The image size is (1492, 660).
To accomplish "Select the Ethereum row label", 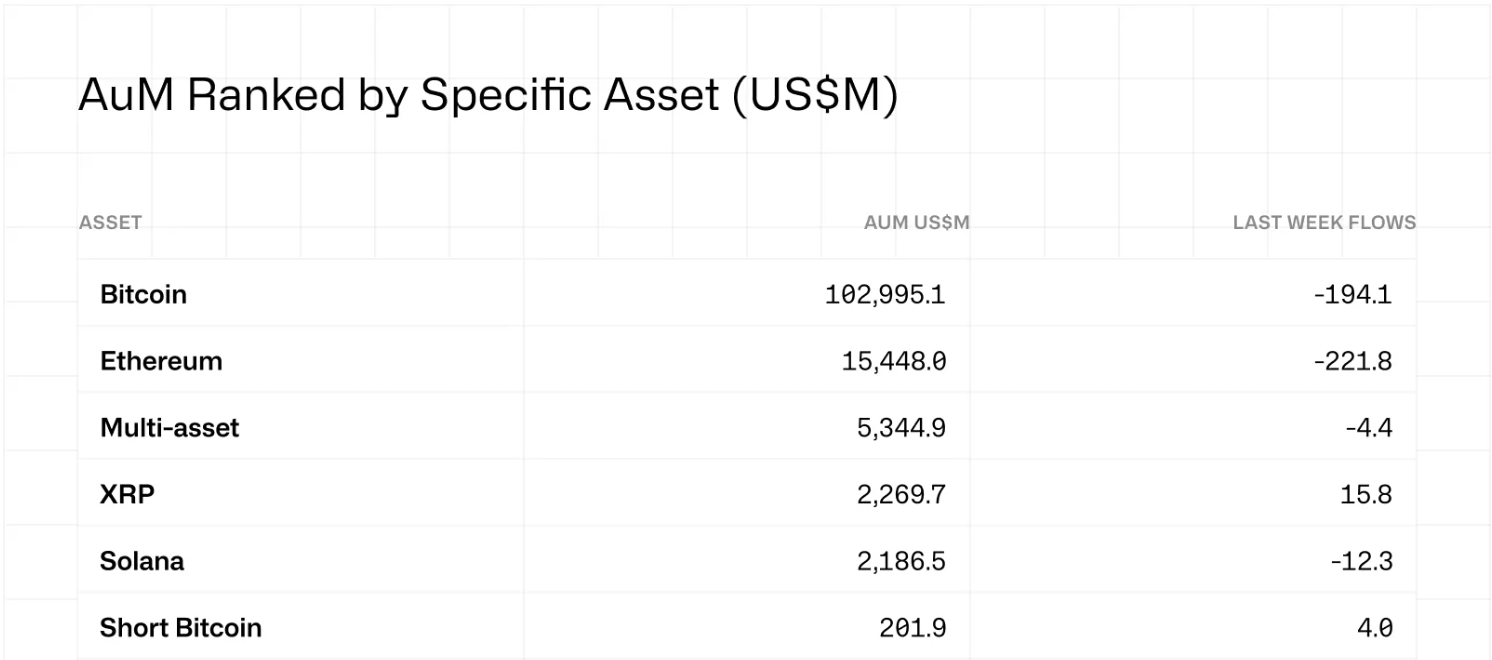I will pos(161,361).
